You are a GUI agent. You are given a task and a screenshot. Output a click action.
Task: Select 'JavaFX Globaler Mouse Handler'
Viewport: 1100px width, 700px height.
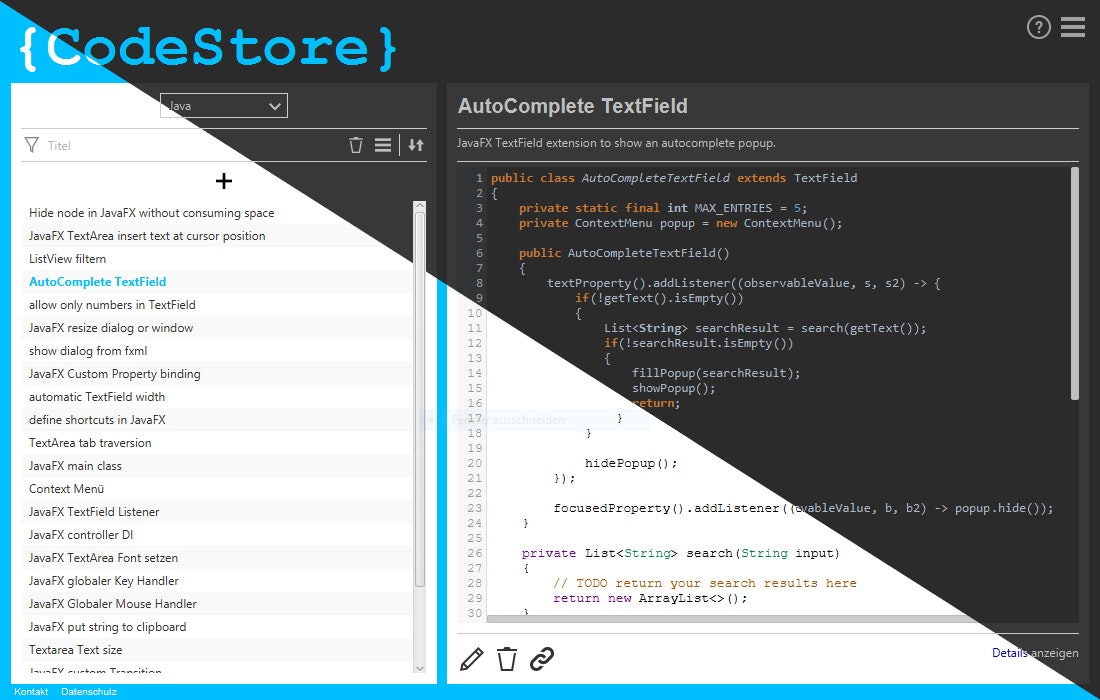(217, 604)
